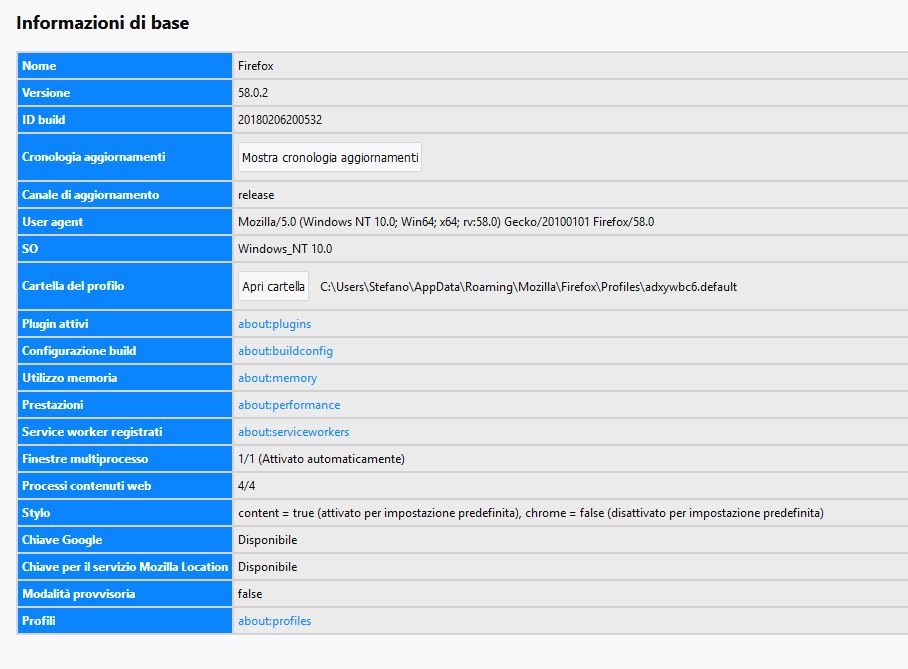Click the Windows_NT 10.0 value
Screen dimensions: 908x669
(285, 249)
